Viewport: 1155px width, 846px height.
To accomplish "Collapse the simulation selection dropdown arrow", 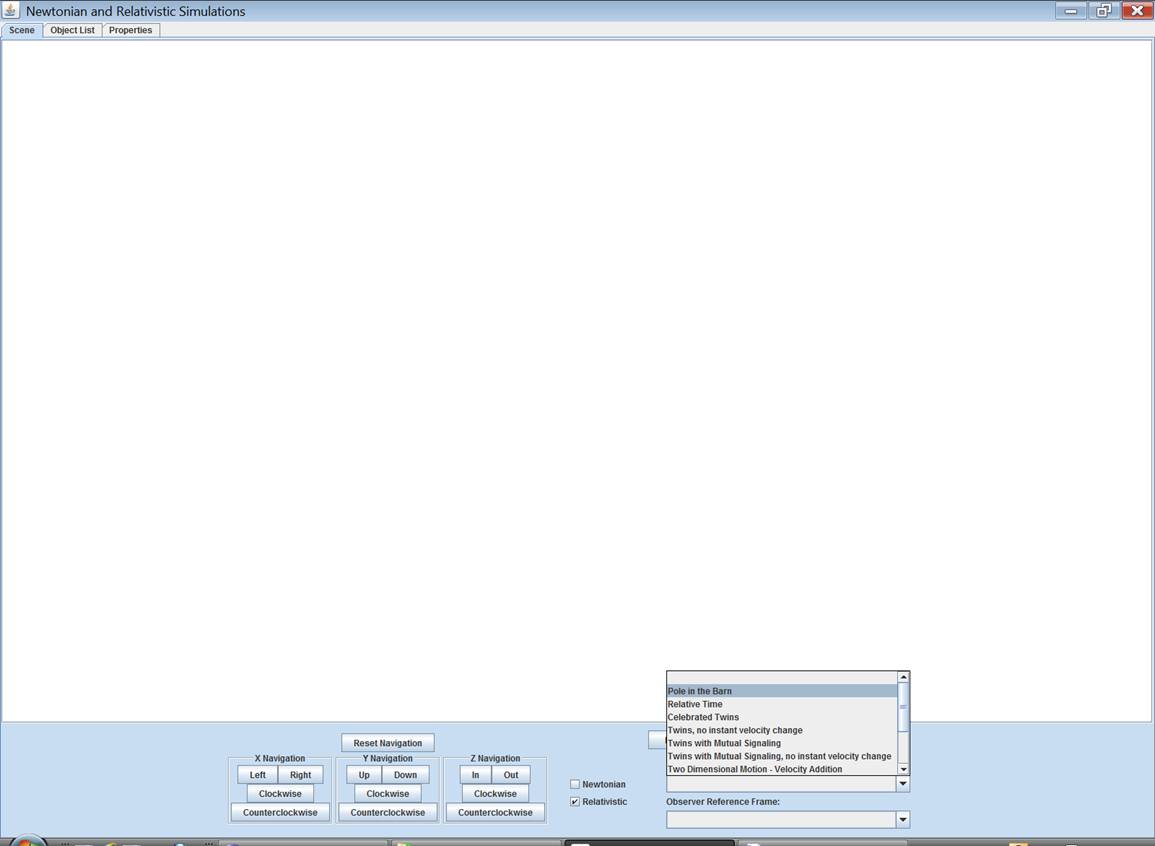I will (x=902, y=784).
